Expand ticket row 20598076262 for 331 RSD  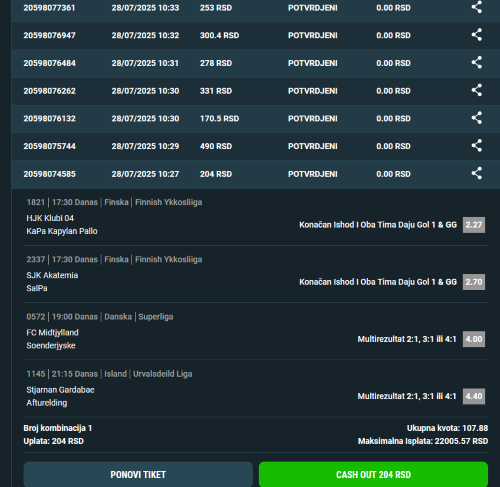click(256, 91)
